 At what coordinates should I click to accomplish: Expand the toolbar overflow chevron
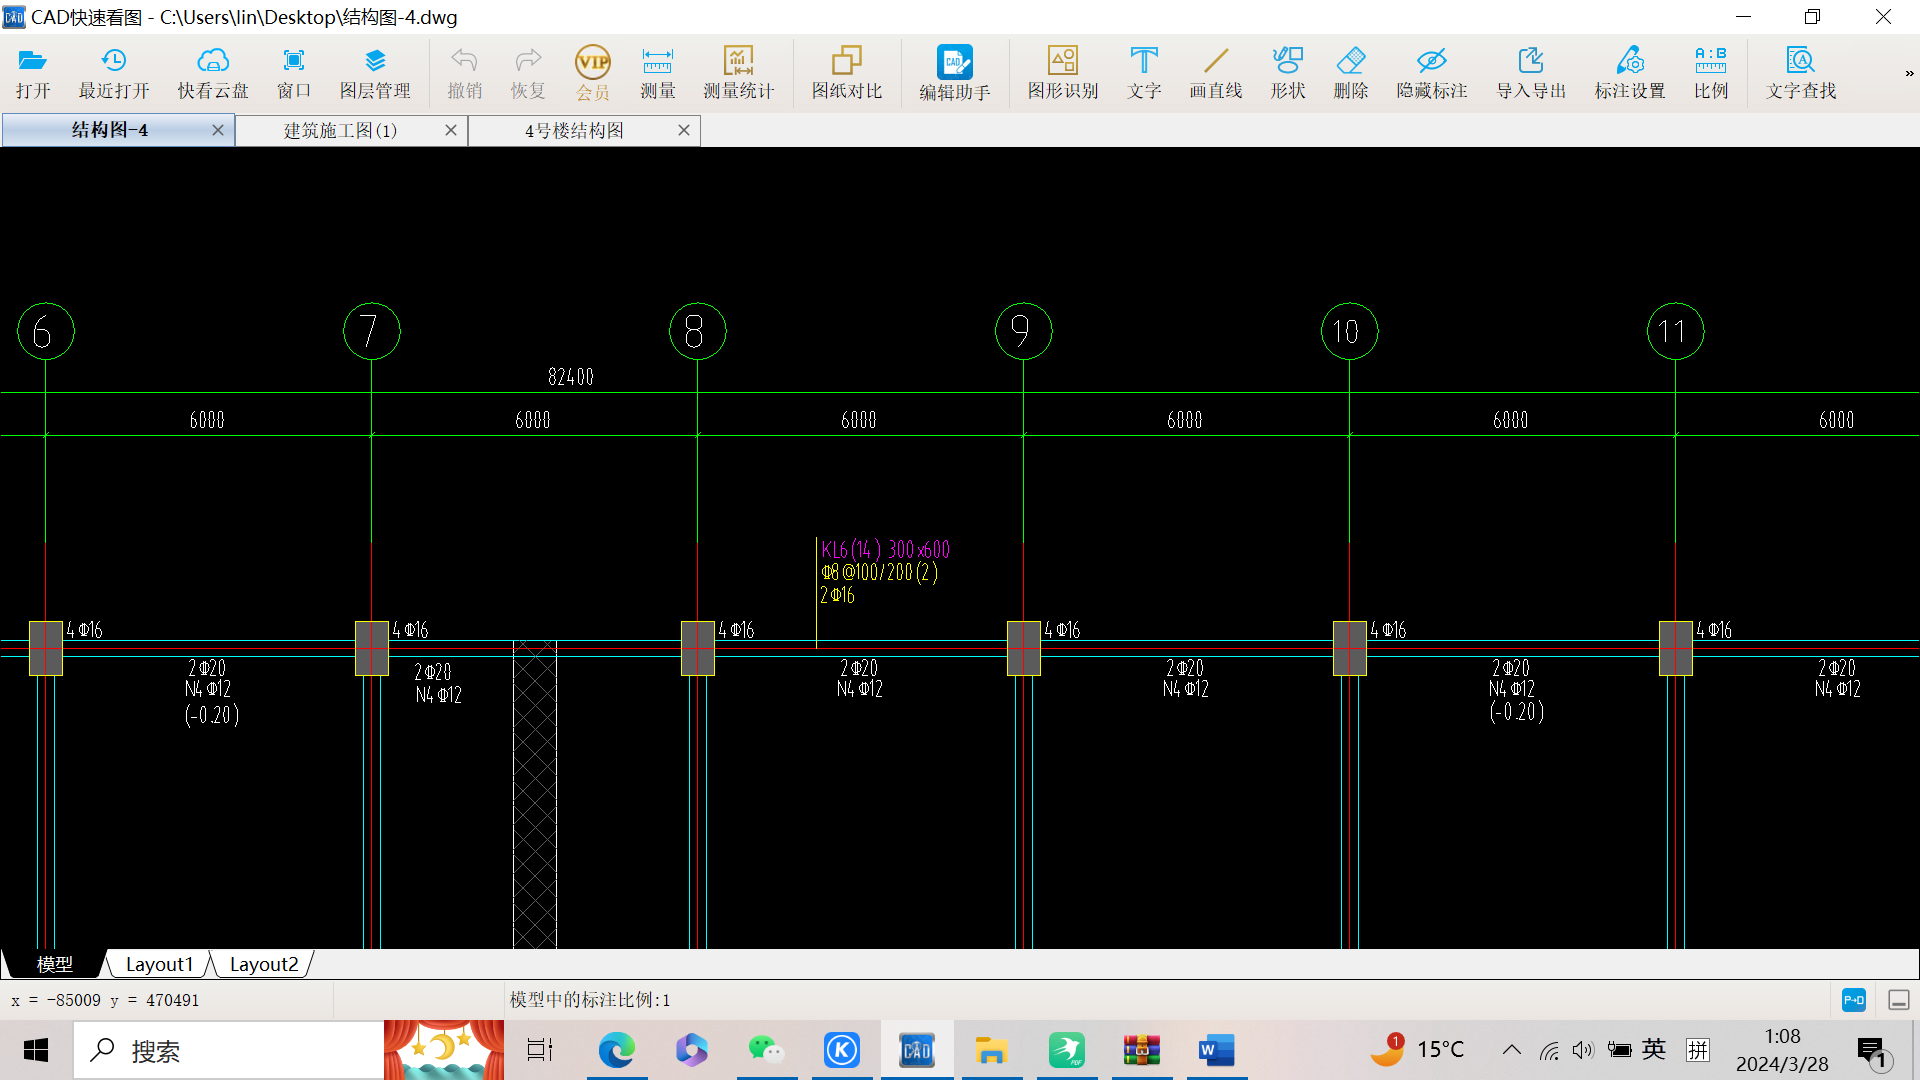(x=1909, y=73)
